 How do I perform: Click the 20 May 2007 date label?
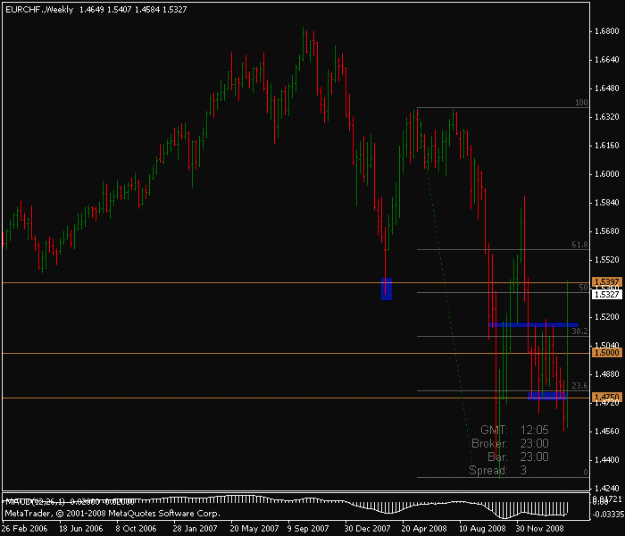coord(254,529)
